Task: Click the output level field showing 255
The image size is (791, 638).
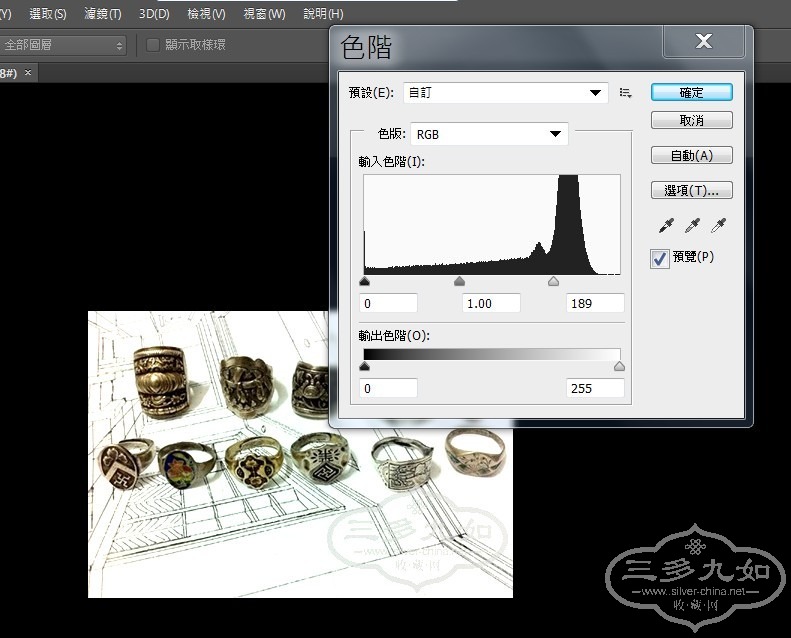Action: pos(595,388)
